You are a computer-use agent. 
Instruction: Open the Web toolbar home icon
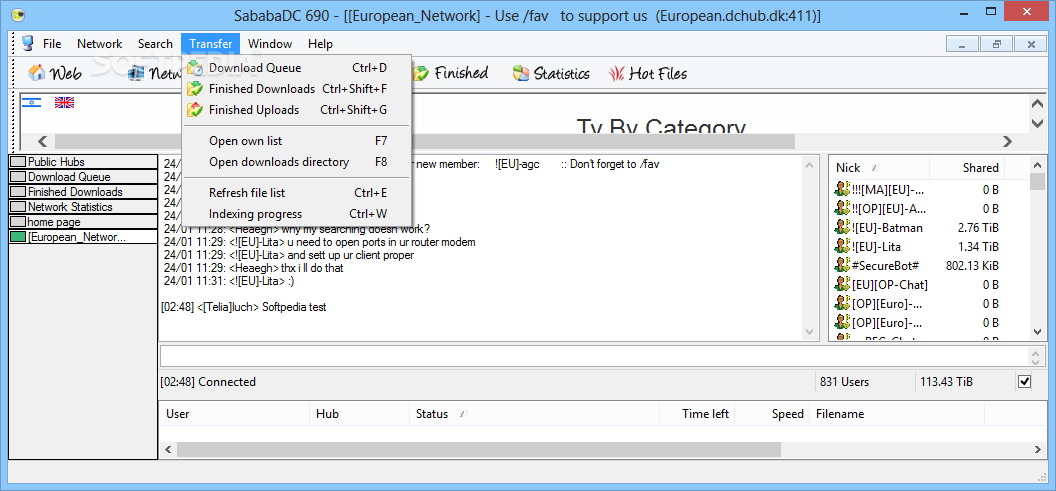tap(37, 72)
